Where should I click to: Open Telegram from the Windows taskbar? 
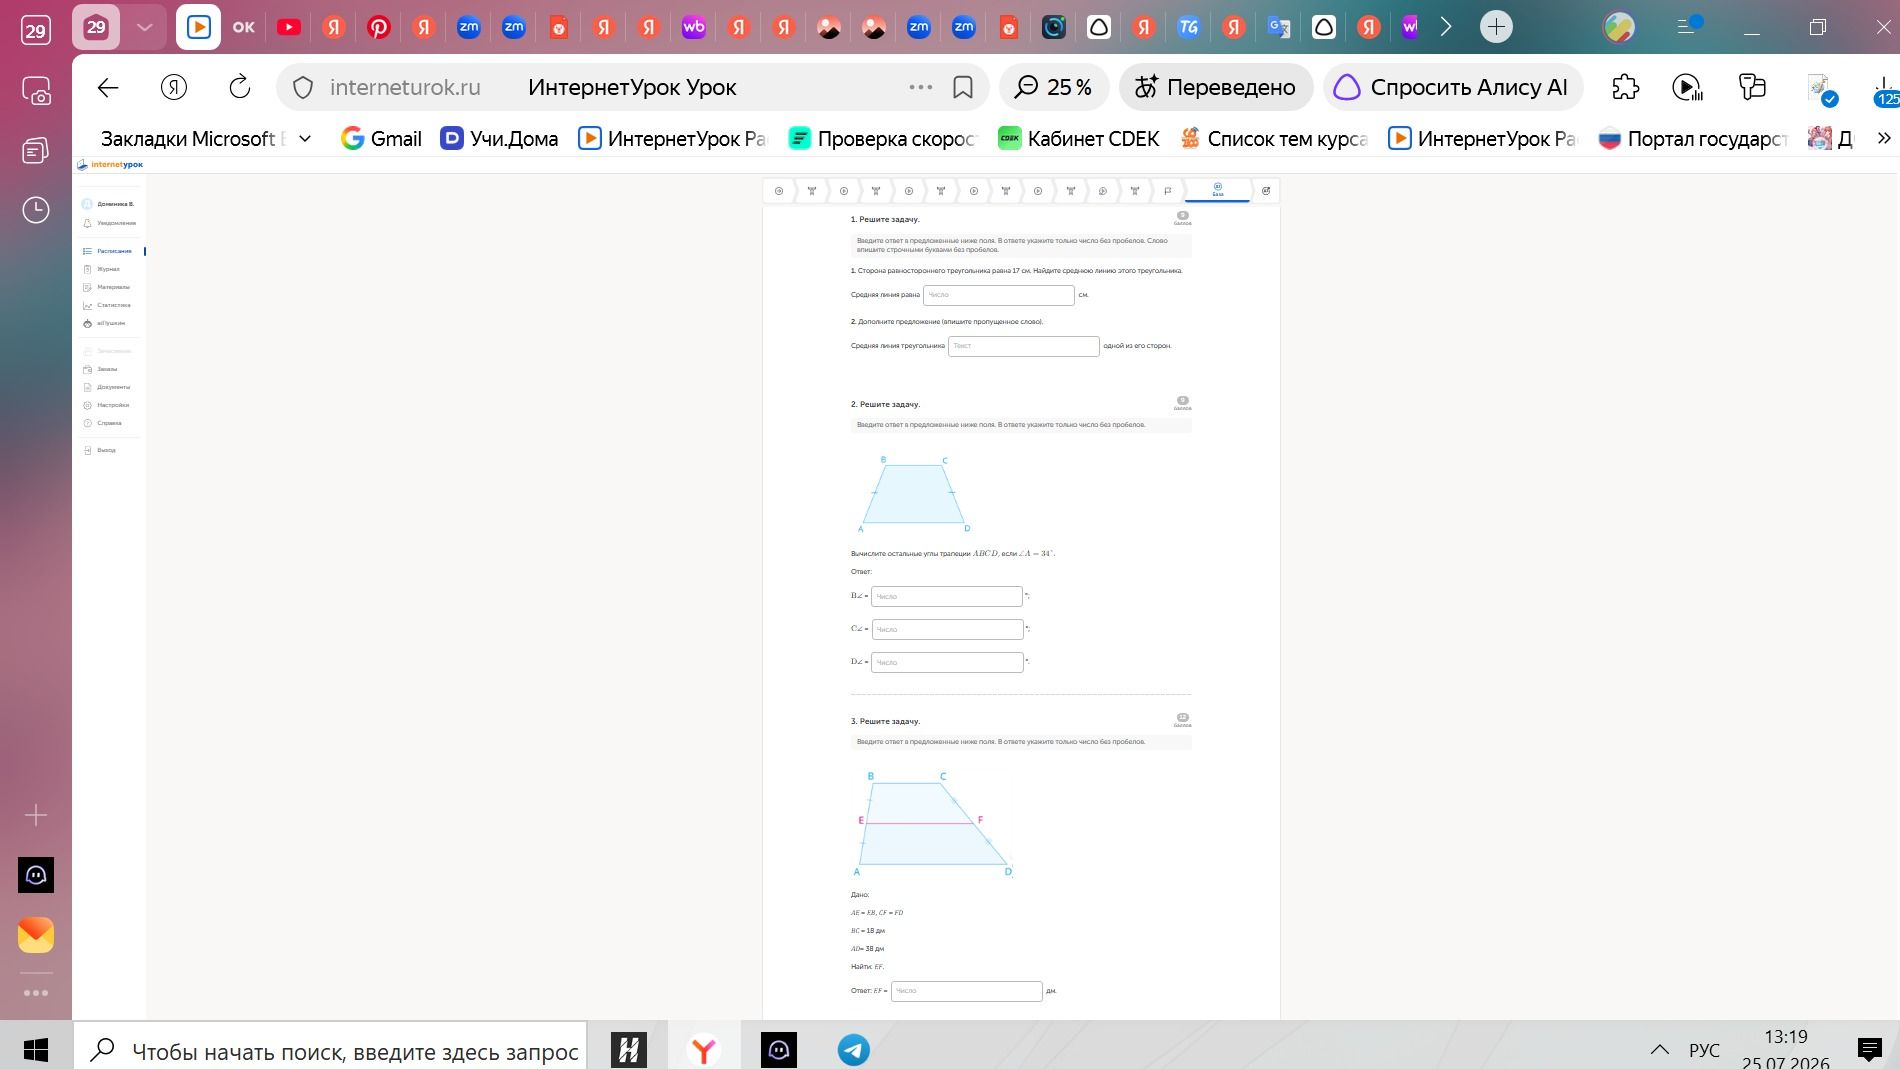853,1050
